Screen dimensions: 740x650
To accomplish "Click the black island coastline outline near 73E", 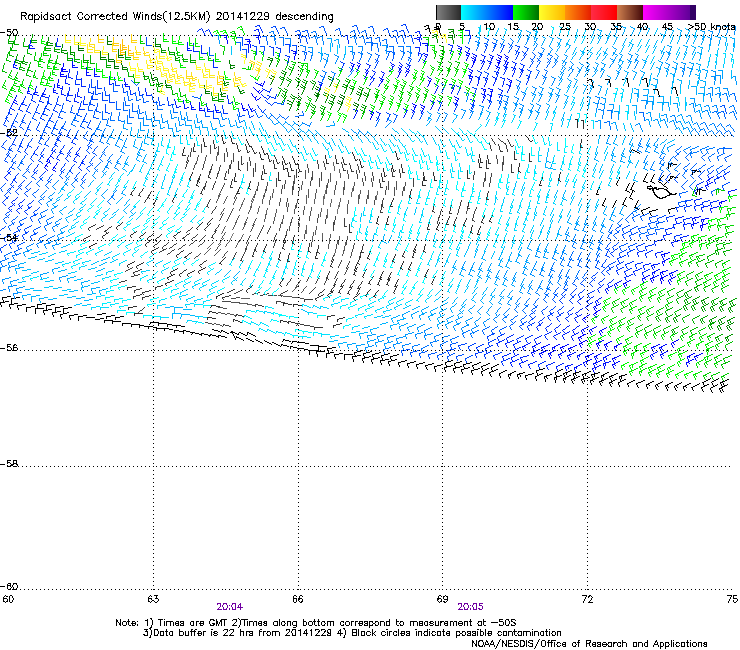I will (660, 191).
